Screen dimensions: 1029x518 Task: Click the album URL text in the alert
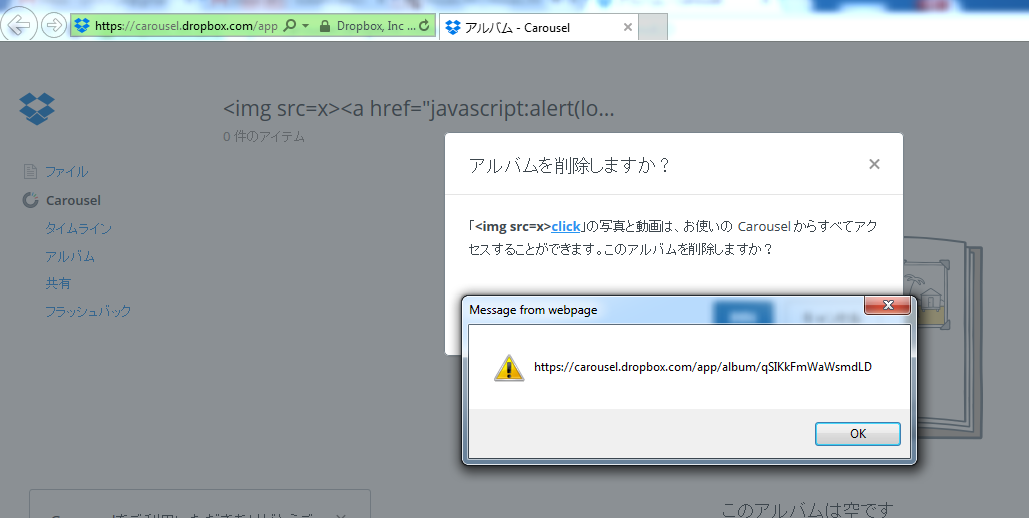point(703,367)
